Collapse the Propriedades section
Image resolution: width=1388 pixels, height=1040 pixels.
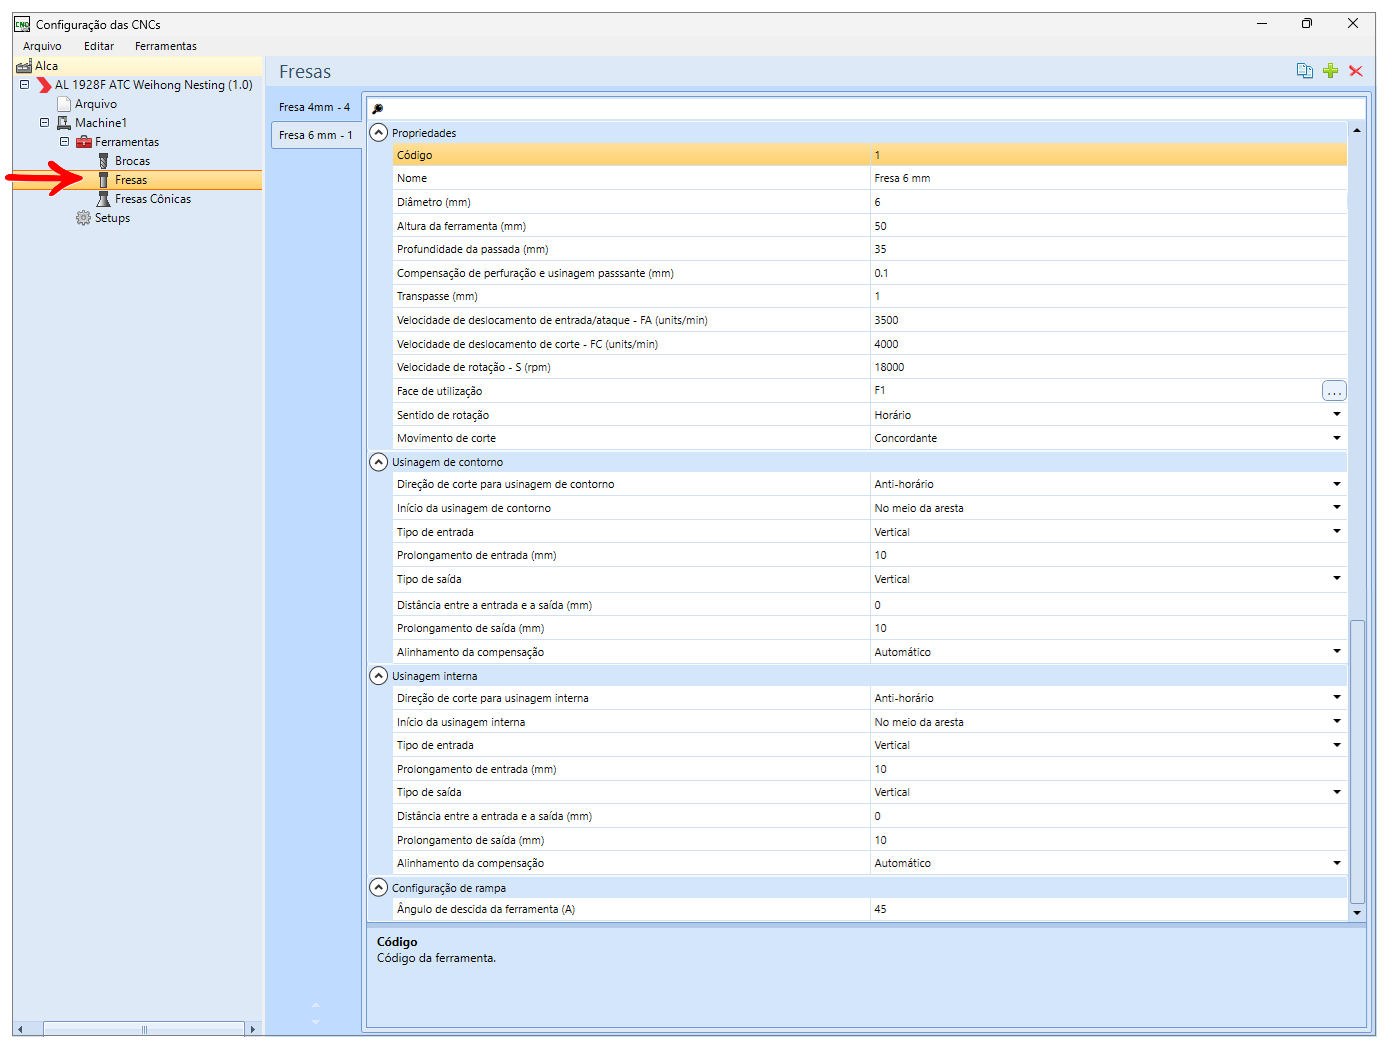378,132
